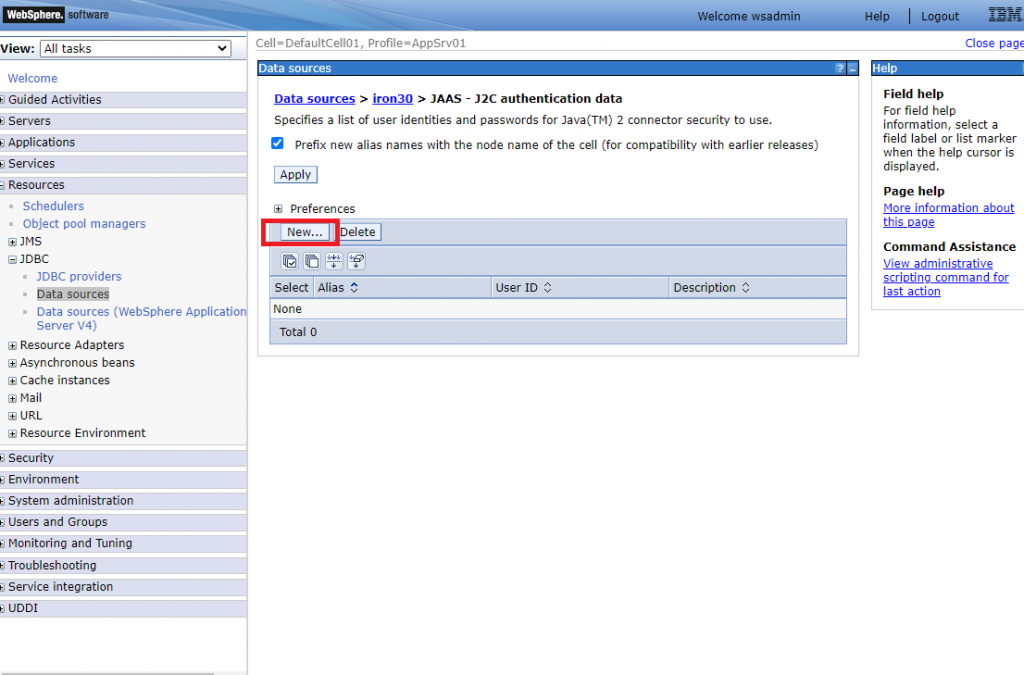Open JDBC providers link
Image resolution: width=1024 pixels, height=675 pixels.
tap(79, 276)
